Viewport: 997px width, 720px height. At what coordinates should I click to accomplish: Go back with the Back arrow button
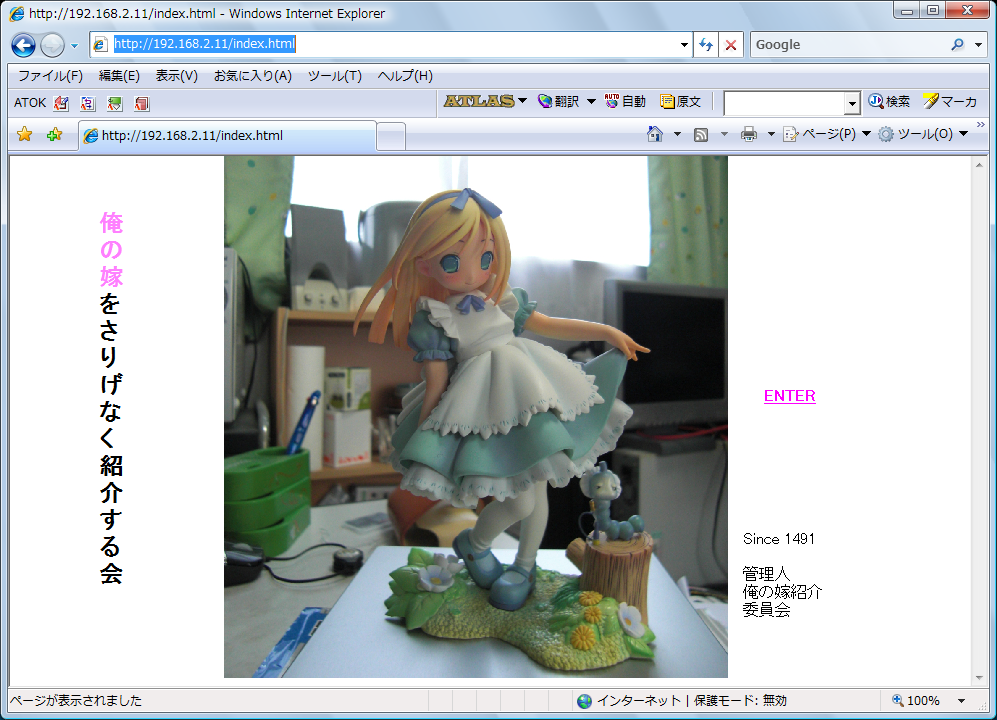24,45
